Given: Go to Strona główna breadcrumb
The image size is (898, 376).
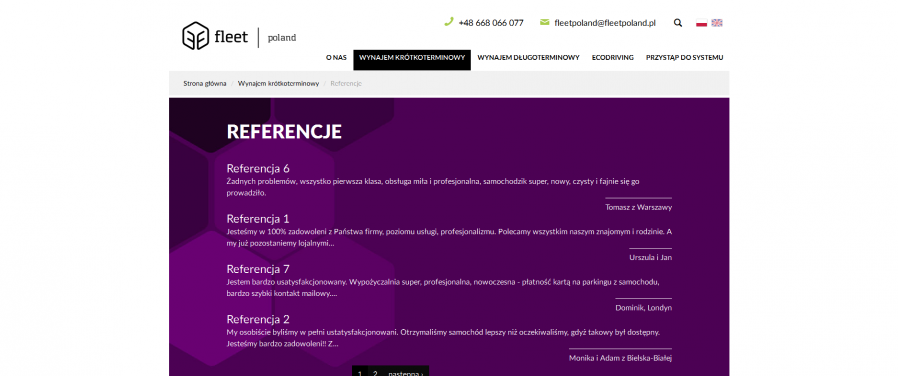Looking at the screenshot, I should pyautogui.click(x=205, y=84).
